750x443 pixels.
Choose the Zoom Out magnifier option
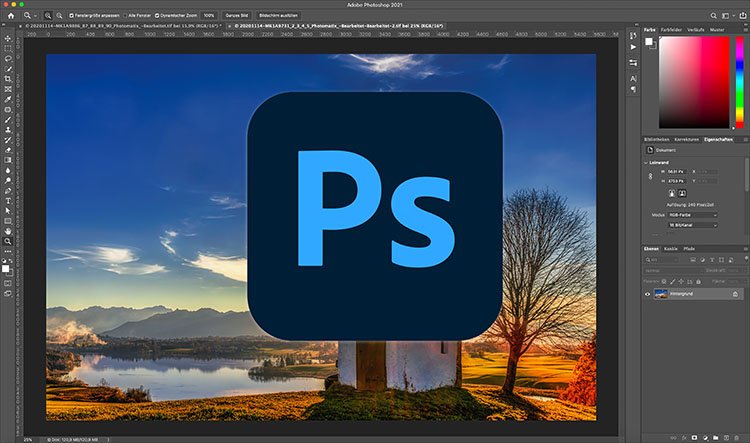pyautogui.click(x=59, y=15)
